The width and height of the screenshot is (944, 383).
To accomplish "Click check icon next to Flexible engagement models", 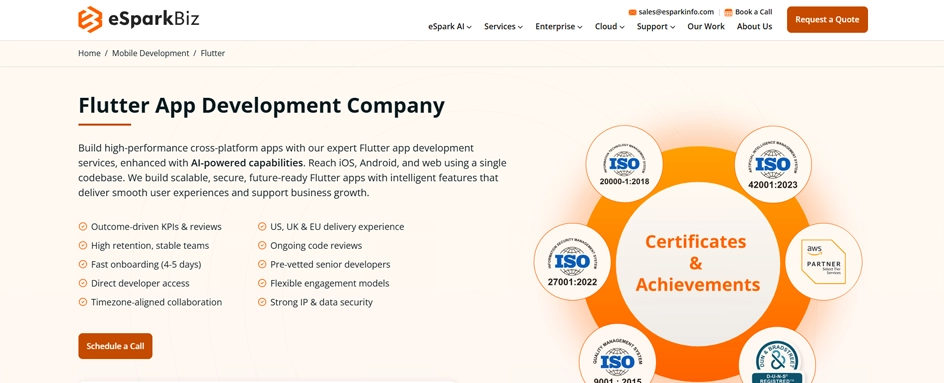I will (x=262, y=283).
